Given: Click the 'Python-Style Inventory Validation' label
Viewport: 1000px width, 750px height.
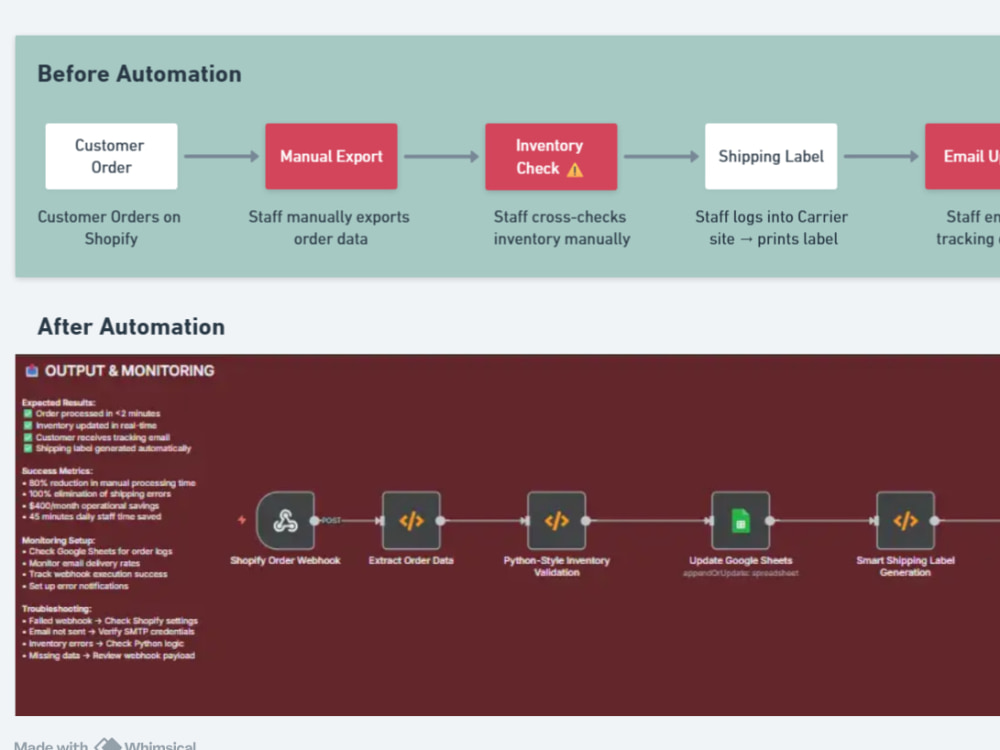Looking at the screenshot, I should 557,566.
